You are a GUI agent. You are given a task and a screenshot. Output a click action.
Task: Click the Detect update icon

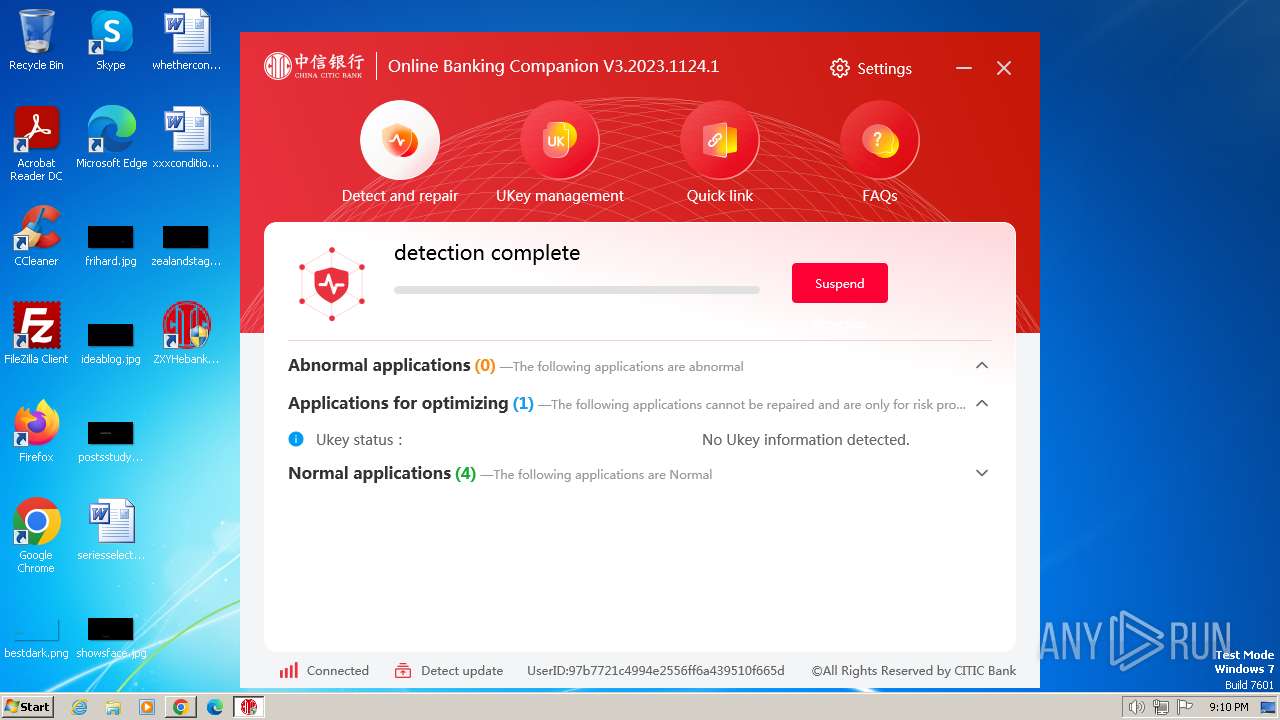point(403,671)
